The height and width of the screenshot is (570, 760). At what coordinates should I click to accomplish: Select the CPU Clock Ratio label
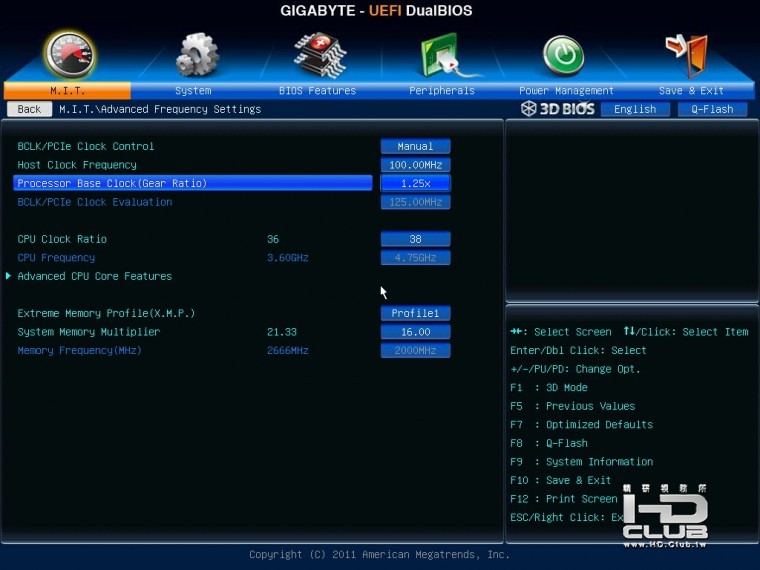click(x=62, y=239)
